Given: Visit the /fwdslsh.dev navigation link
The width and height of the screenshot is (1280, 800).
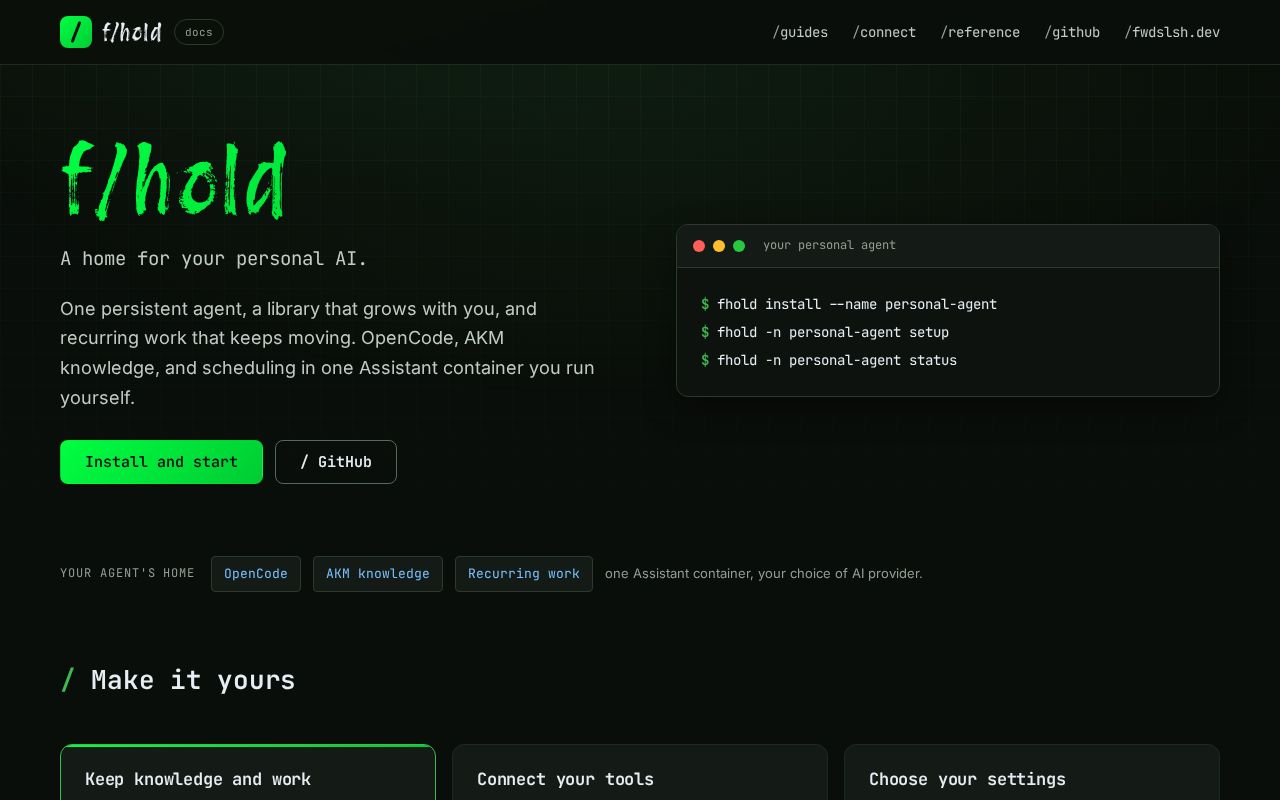Looking at the screenshot, I should (1172, 32).
